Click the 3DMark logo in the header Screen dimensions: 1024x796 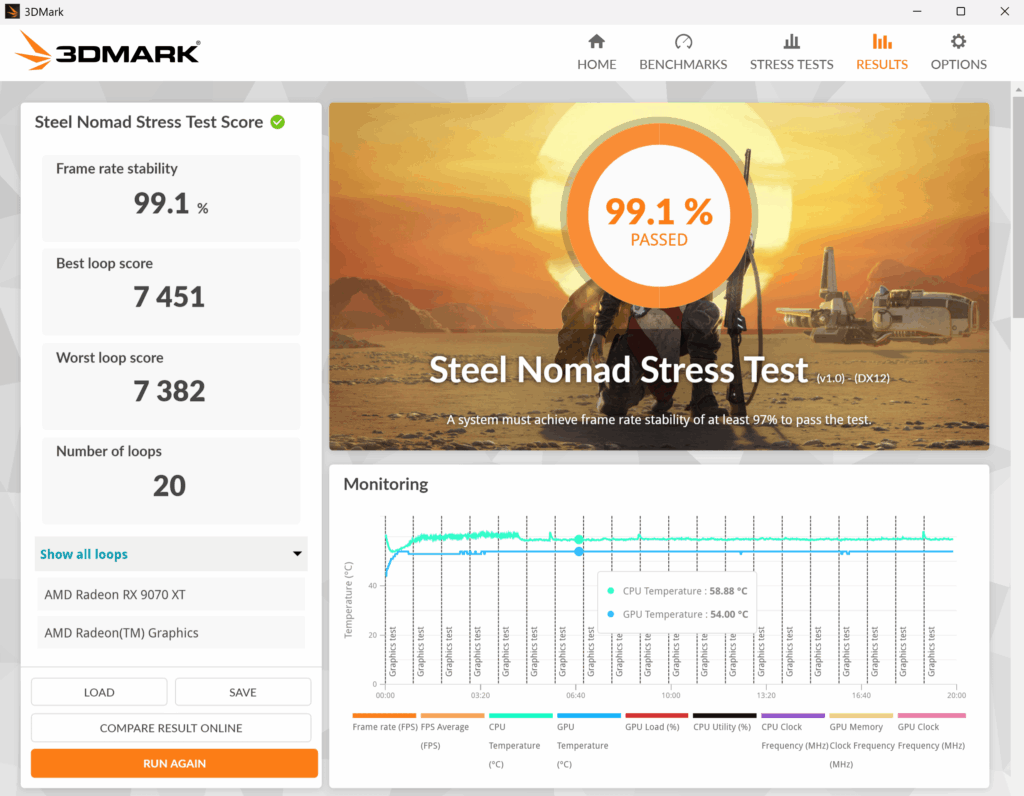point(108,51)
